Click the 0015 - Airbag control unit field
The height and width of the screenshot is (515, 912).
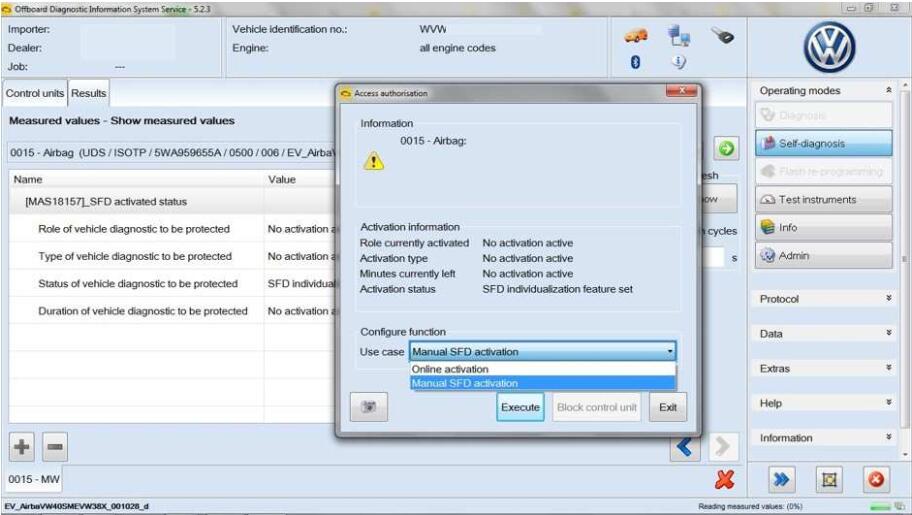pyautogui.click(x=172, y=152)
